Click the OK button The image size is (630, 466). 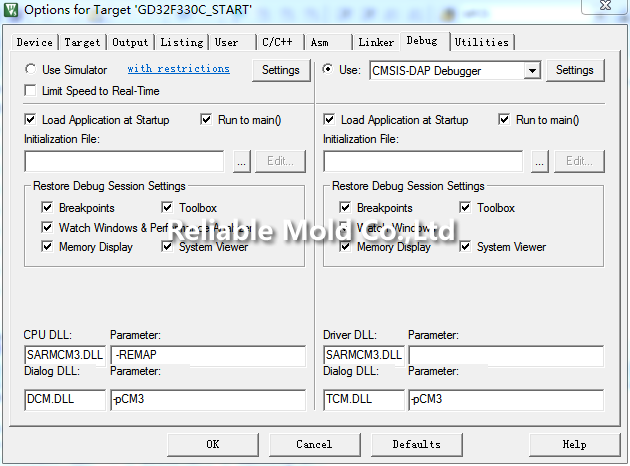(212, 444)
